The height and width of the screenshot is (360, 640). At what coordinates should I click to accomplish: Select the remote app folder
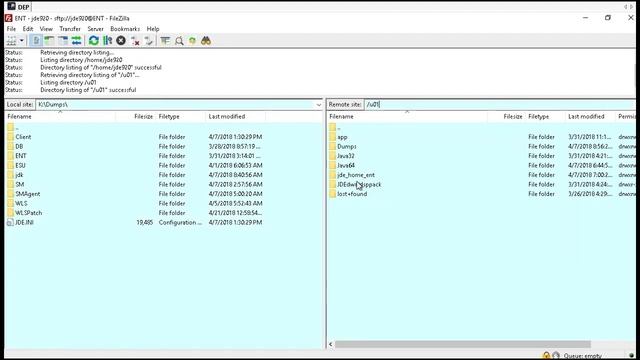tap(342, 137)
